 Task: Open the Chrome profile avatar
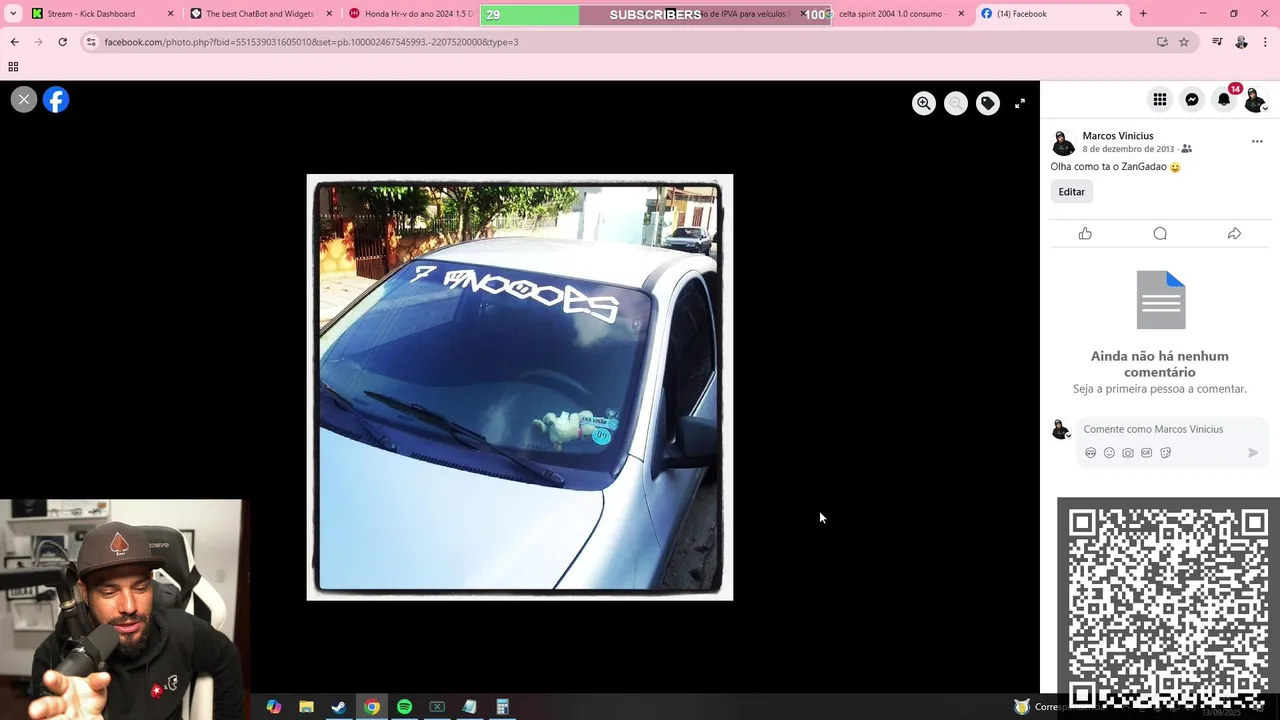click(x=1241, y=42)
